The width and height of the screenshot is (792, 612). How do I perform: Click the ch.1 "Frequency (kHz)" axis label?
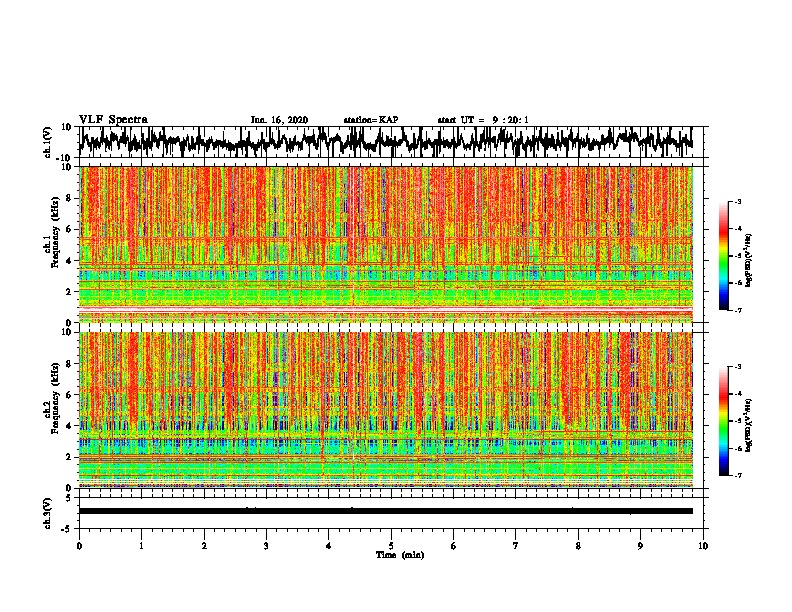click(x=57, y=233)
